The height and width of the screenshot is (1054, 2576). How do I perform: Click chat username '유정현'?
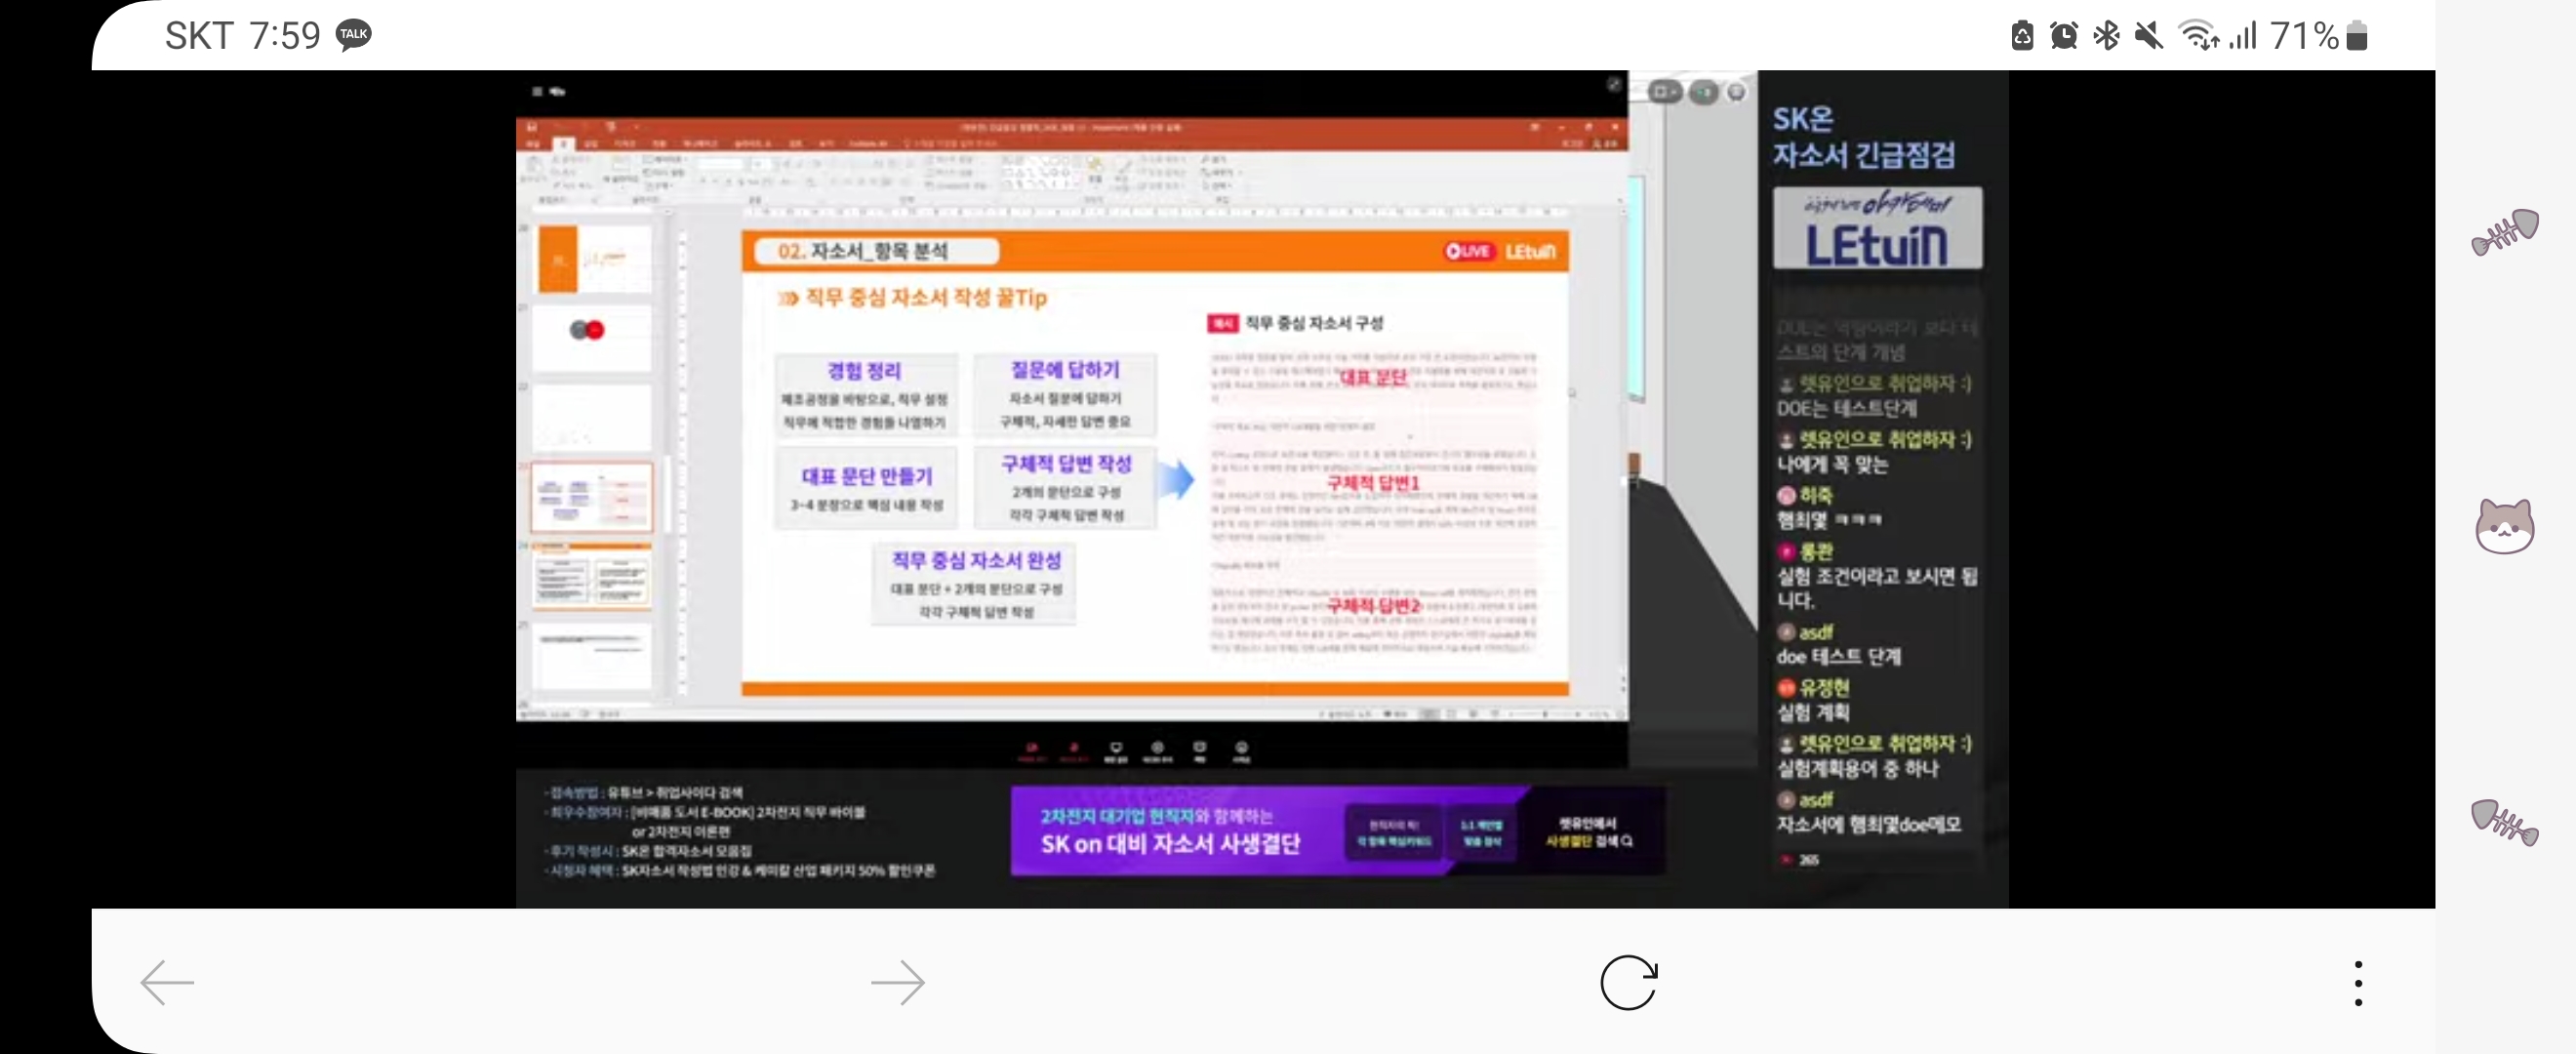pos(1823,687)
